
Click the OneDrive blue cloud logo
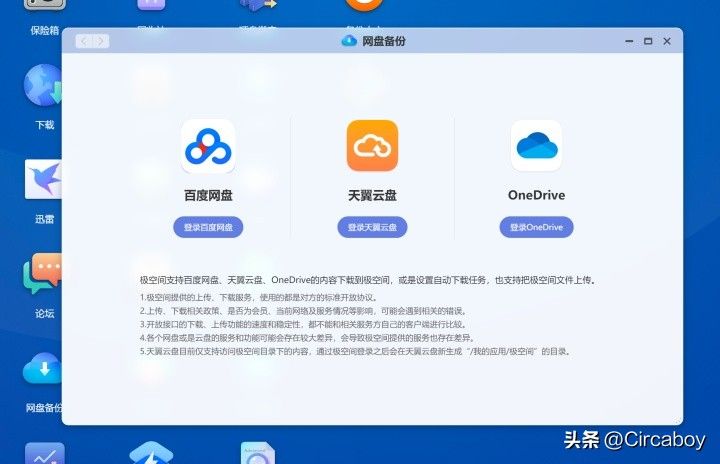(x=536, y=146)
